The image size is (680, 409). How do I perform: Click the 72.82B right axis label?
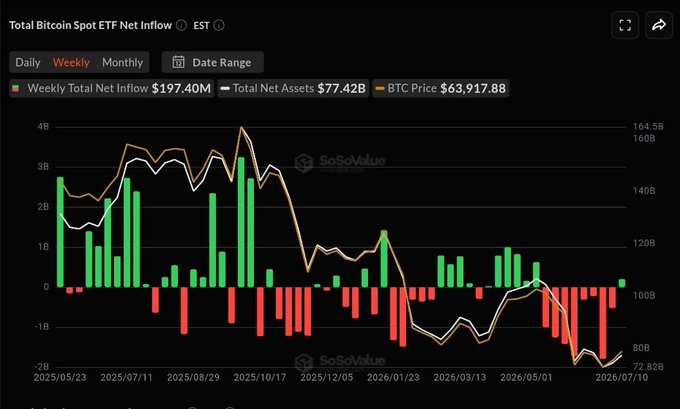[x=648, y=366]
